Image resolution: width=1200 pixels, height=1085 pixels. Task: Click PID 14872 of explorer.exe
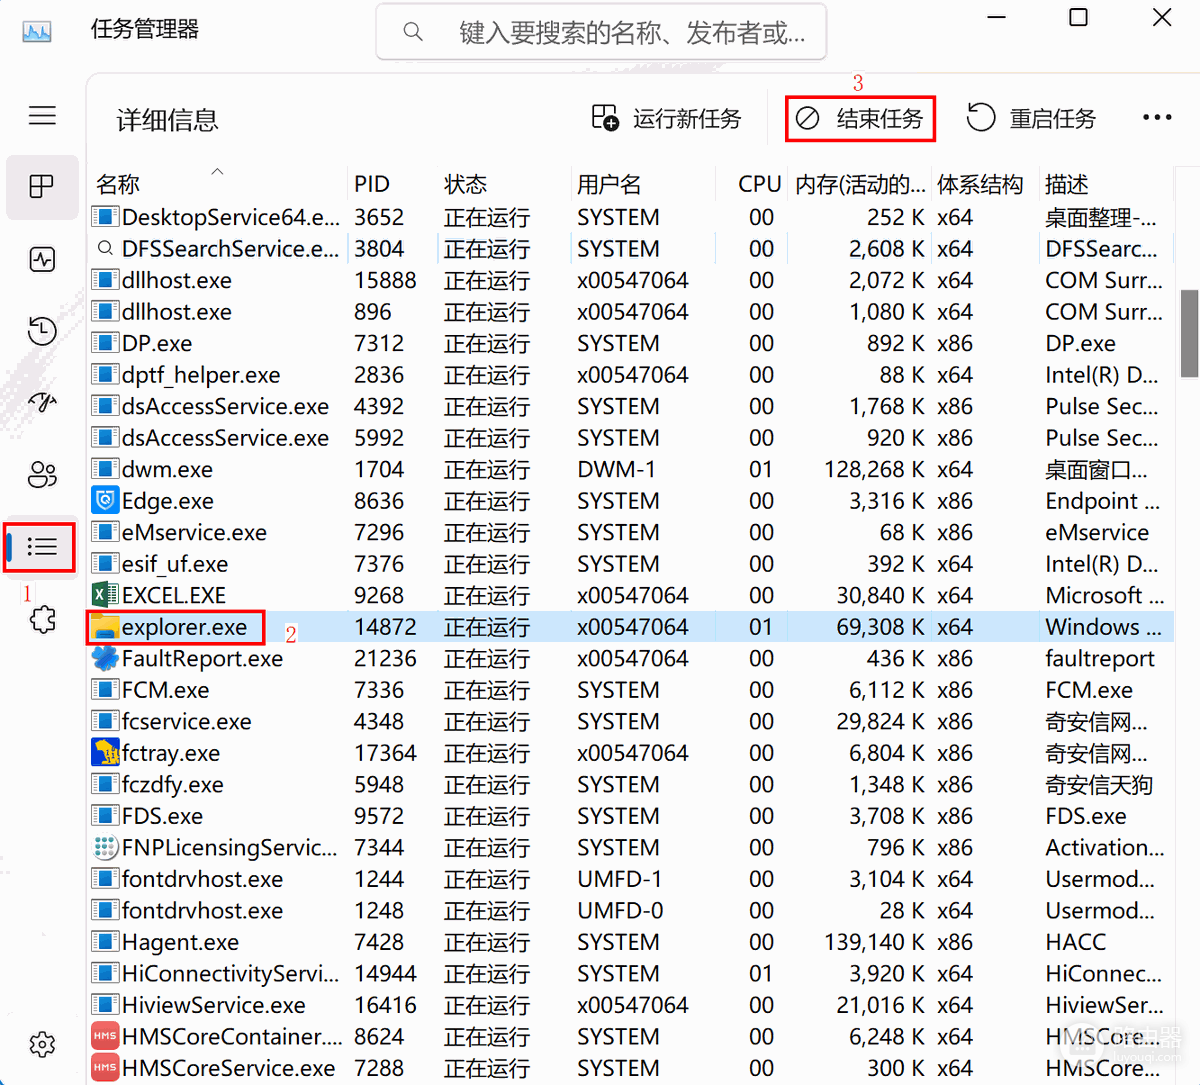pyautogui.click(x=385, y=627)
